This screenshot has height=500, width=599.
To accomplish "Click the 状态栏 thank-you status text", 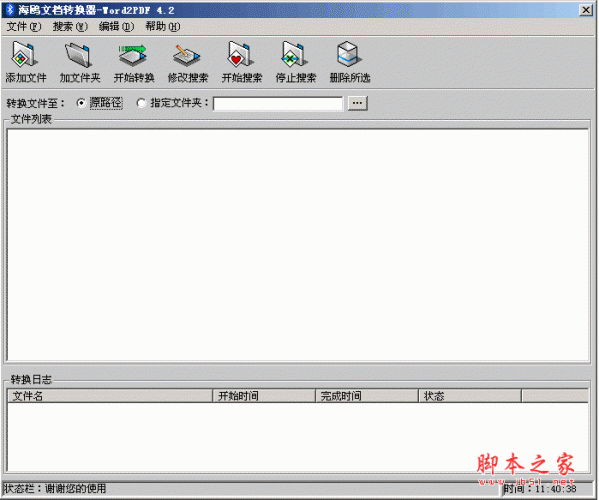I will (x=55, y=489).
